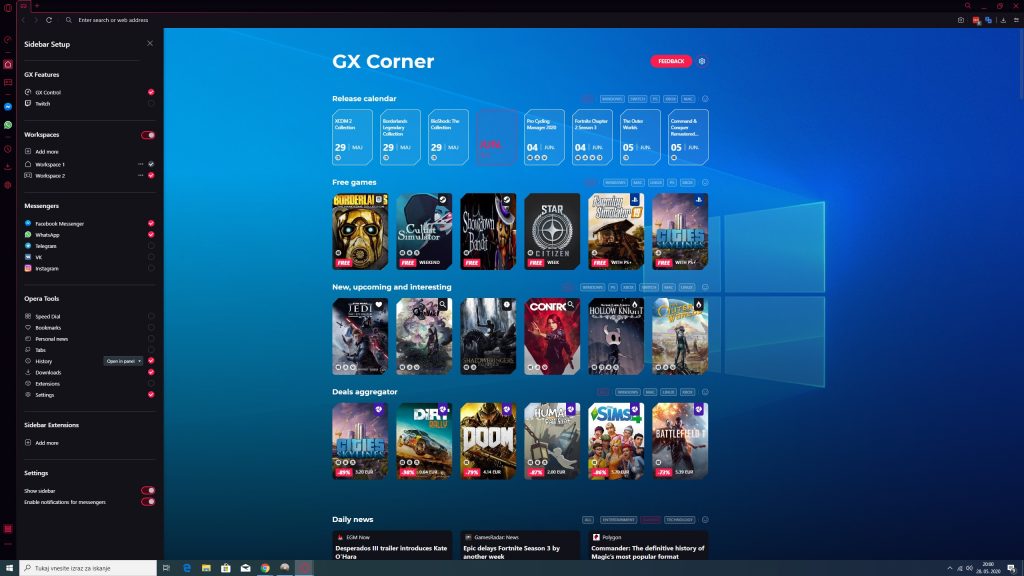The image size is (1024, 576).
Task: Filter Daily news by Entertainment
Action: (x=618, y=520)
